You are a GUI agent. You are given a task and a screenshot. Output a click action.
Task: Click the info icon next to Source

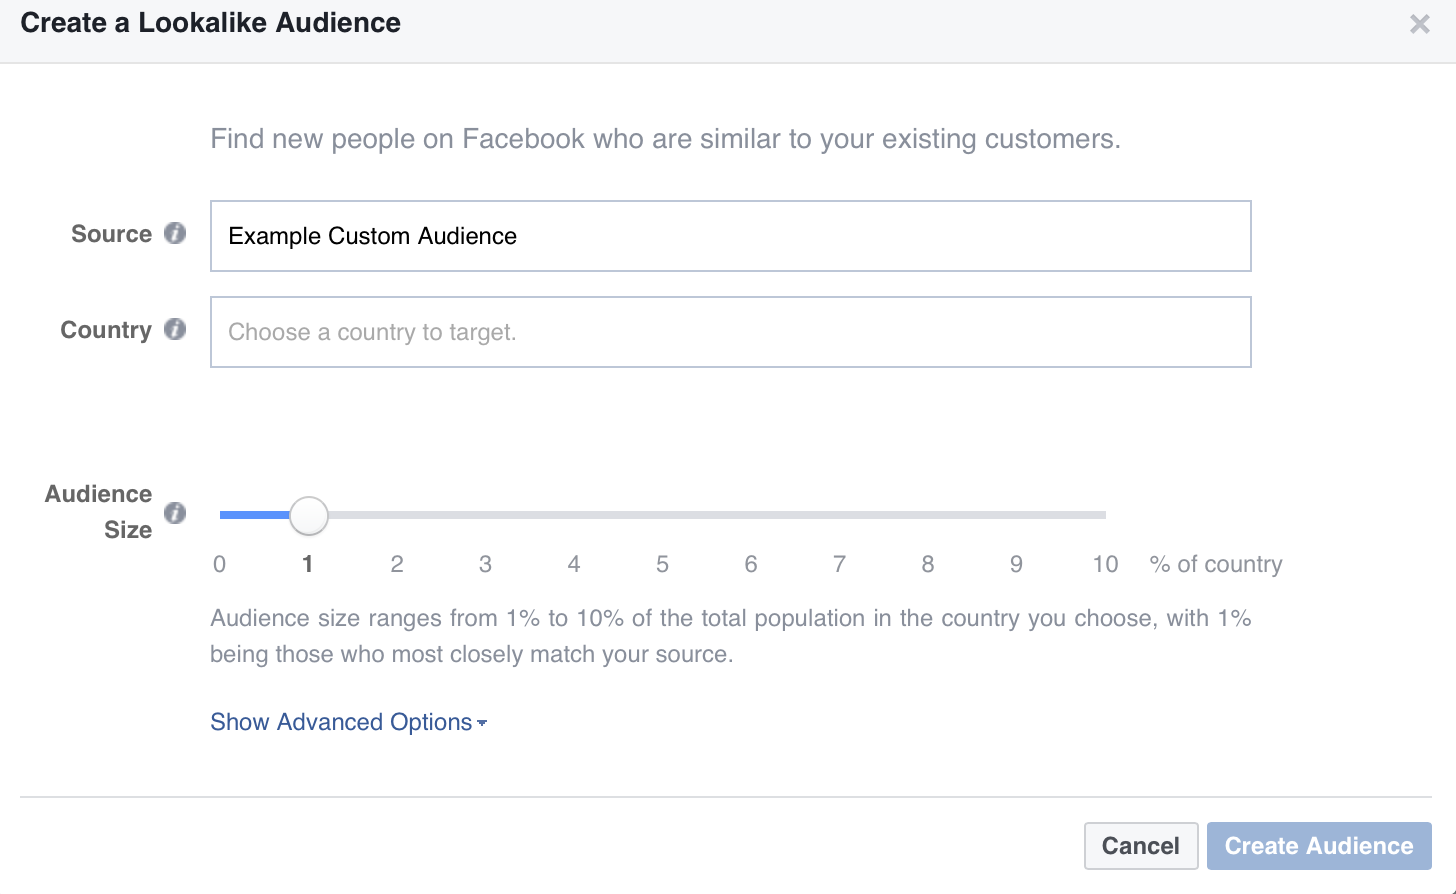(175, 233)
